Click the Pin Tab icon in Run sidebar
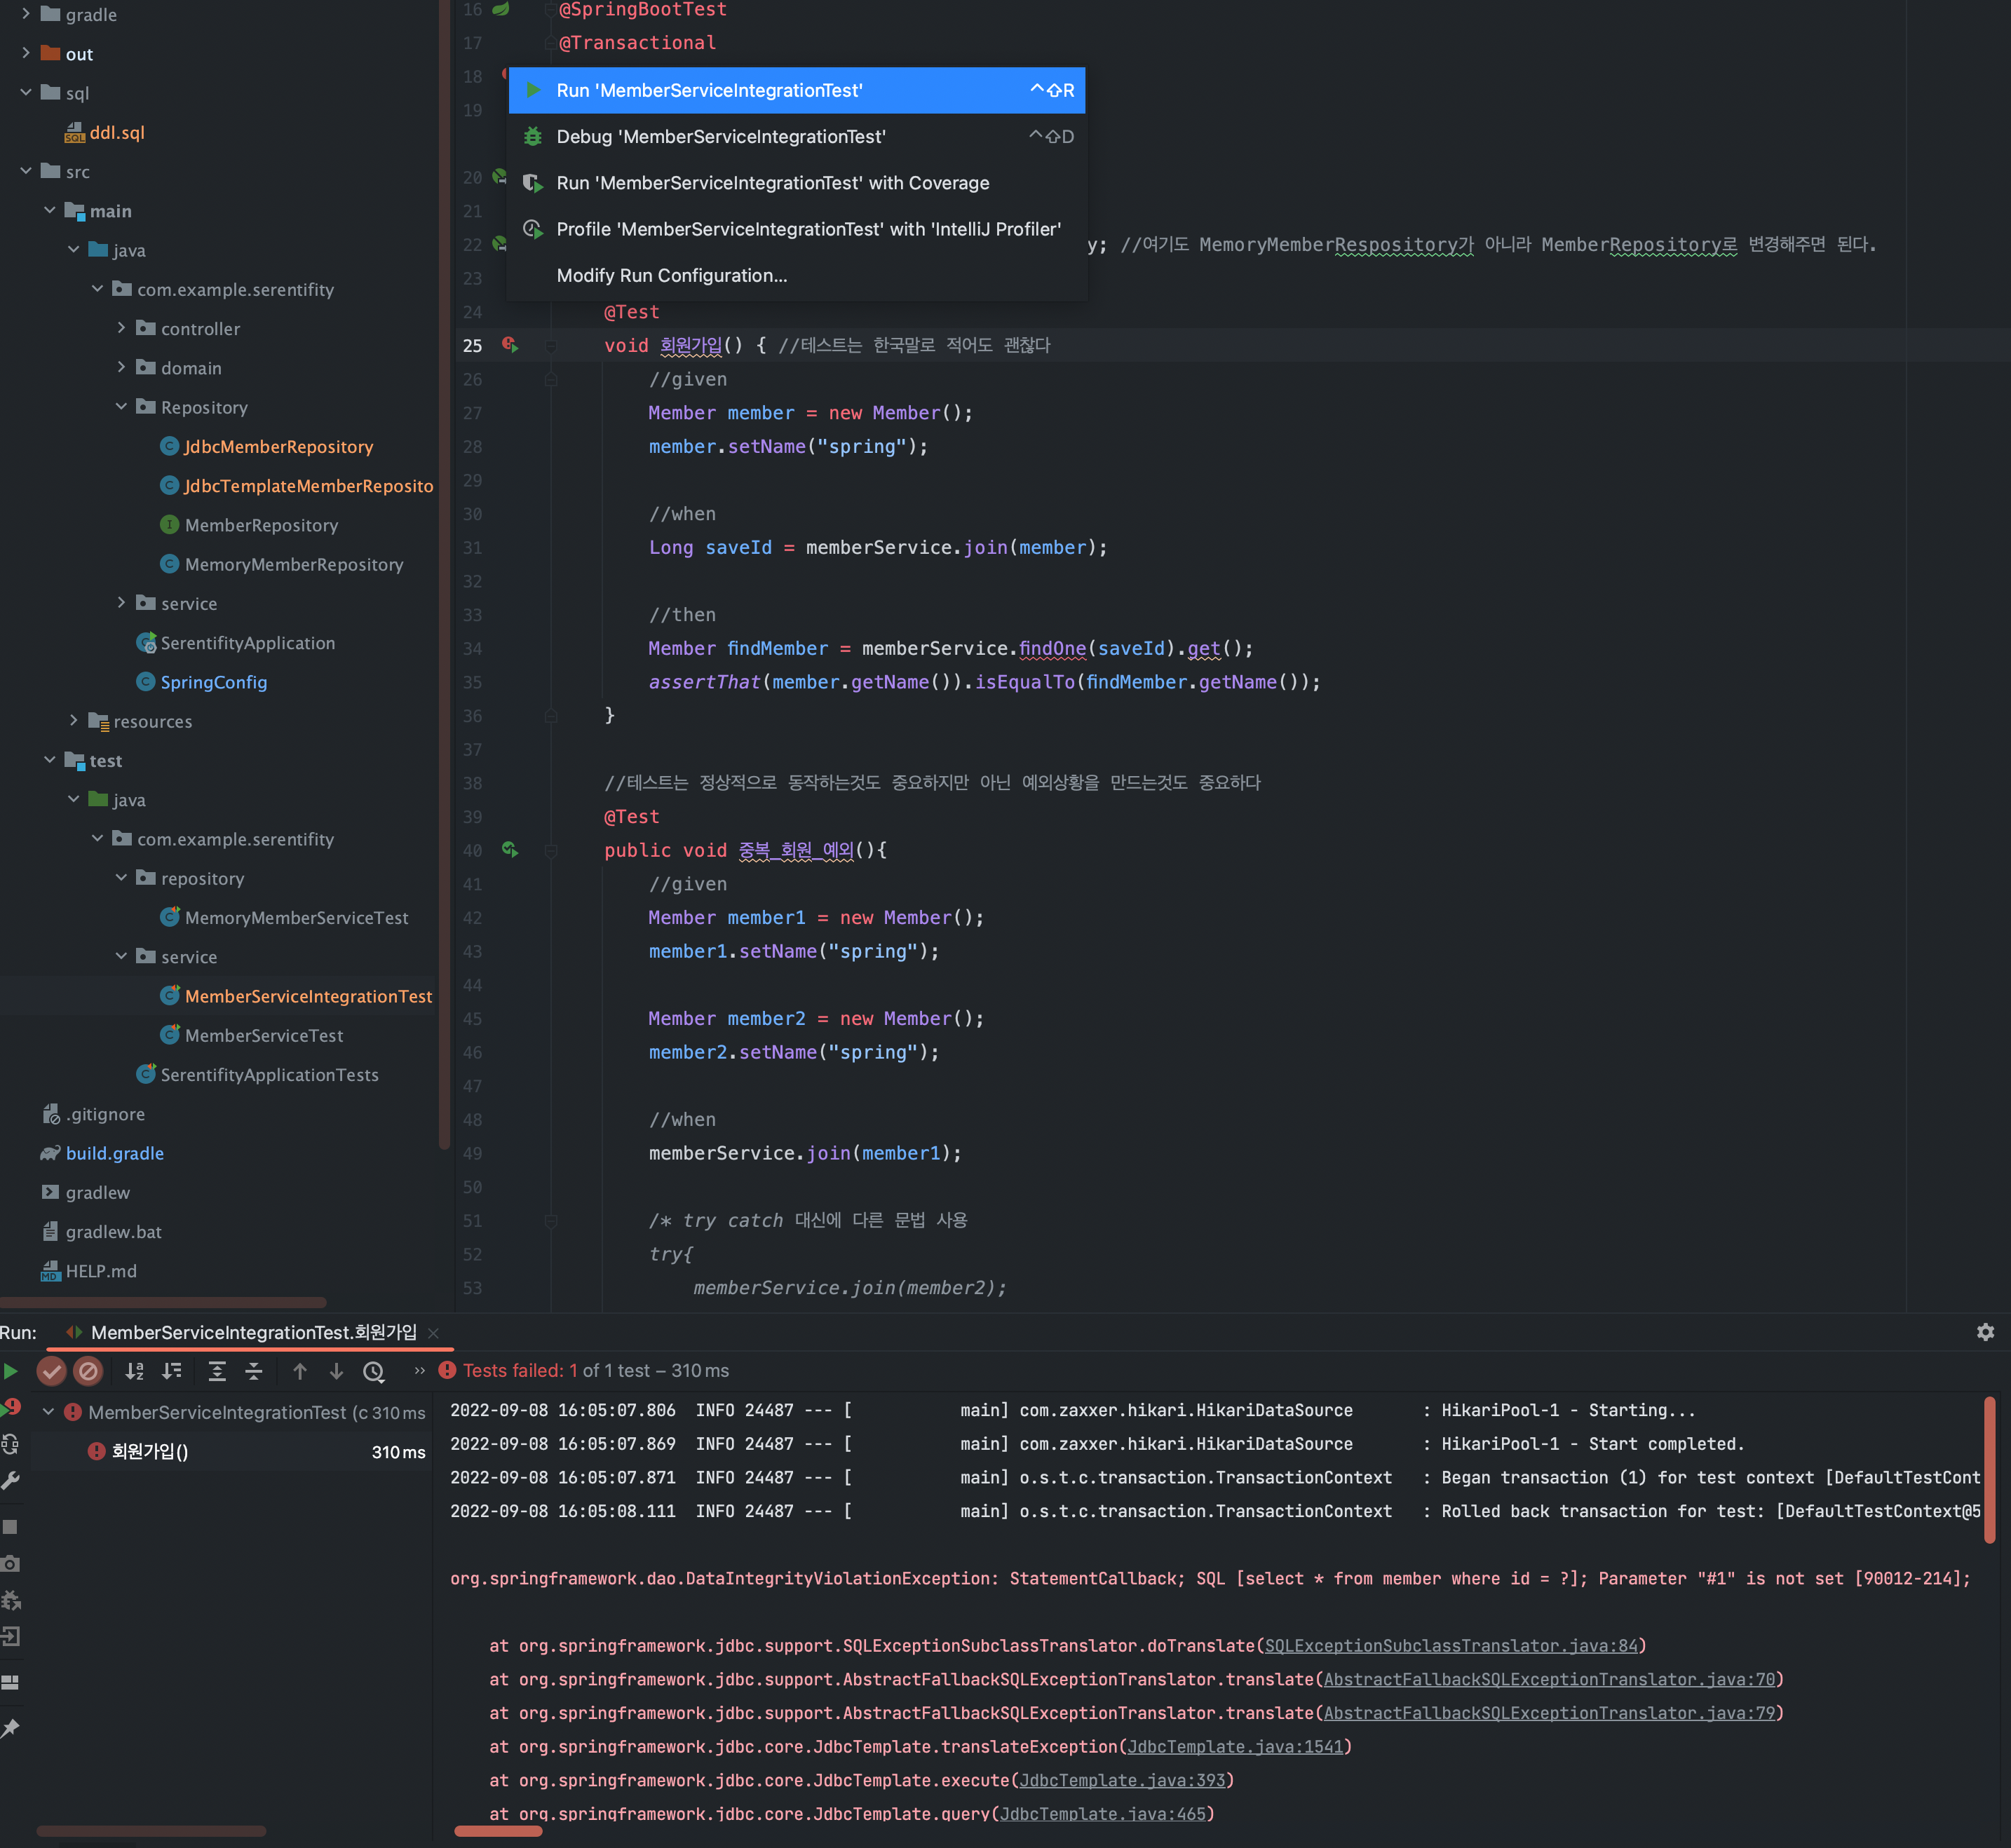 pyautogui.click(x=11, y=1729)
